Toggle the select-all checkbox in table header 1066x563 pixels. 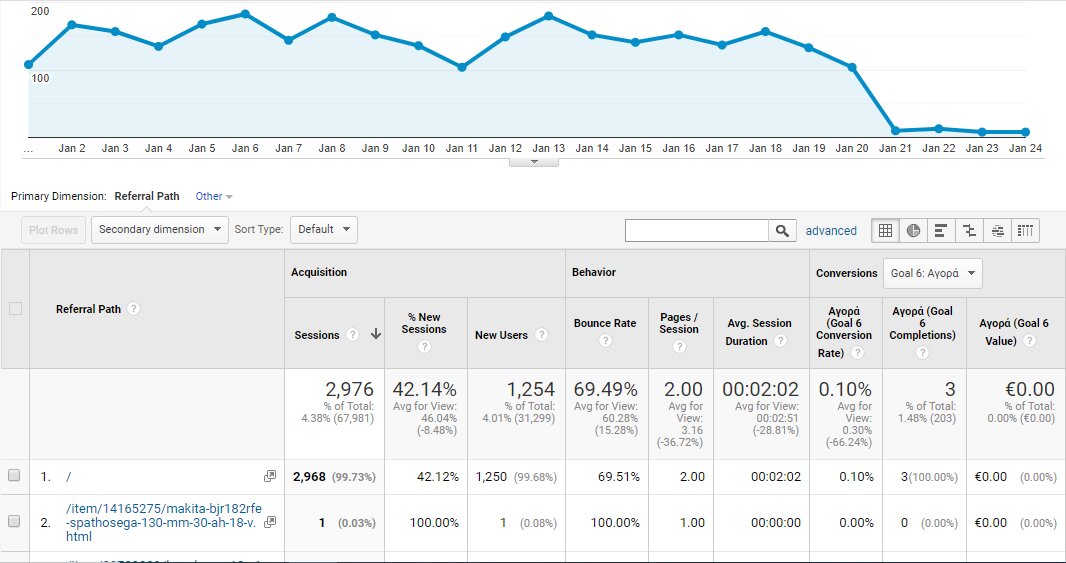15,309
